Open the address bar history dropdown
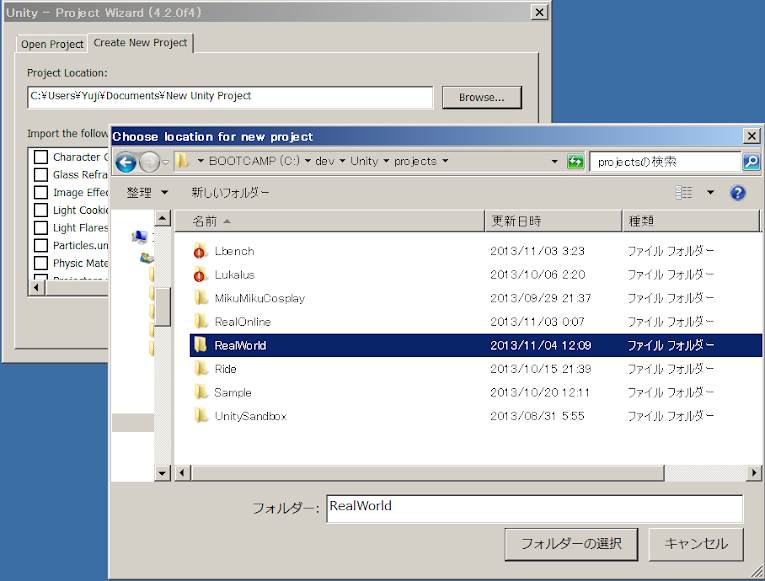Viewport: 765px width, 581px height. click(x=554, y=161)
